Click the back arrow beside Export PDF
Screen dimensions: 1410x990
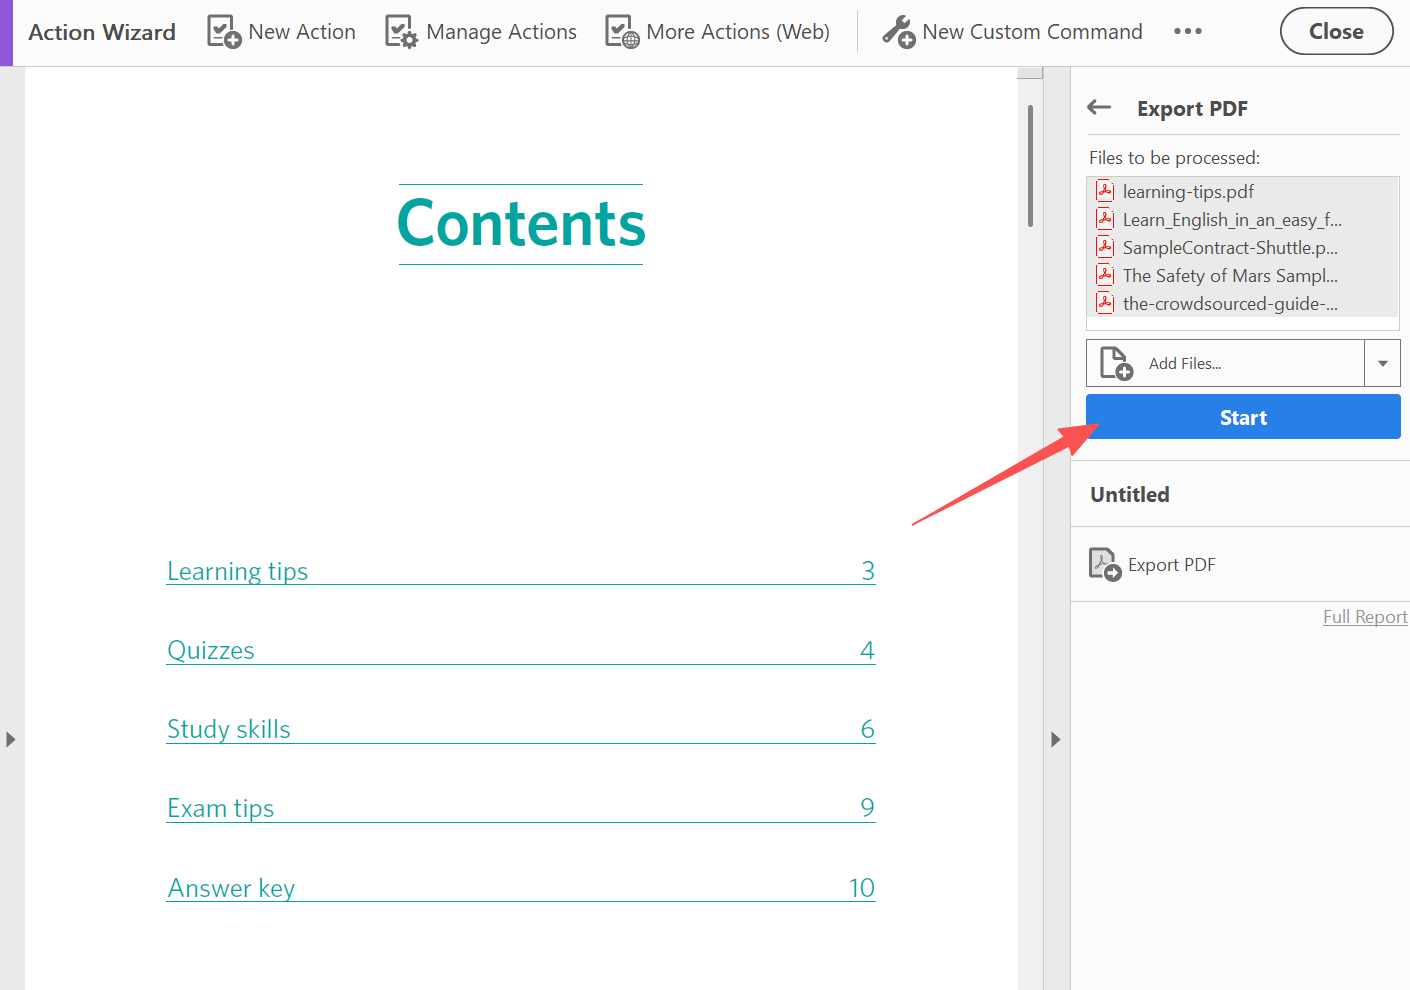pyautogui.click(x=1099, y=108)
